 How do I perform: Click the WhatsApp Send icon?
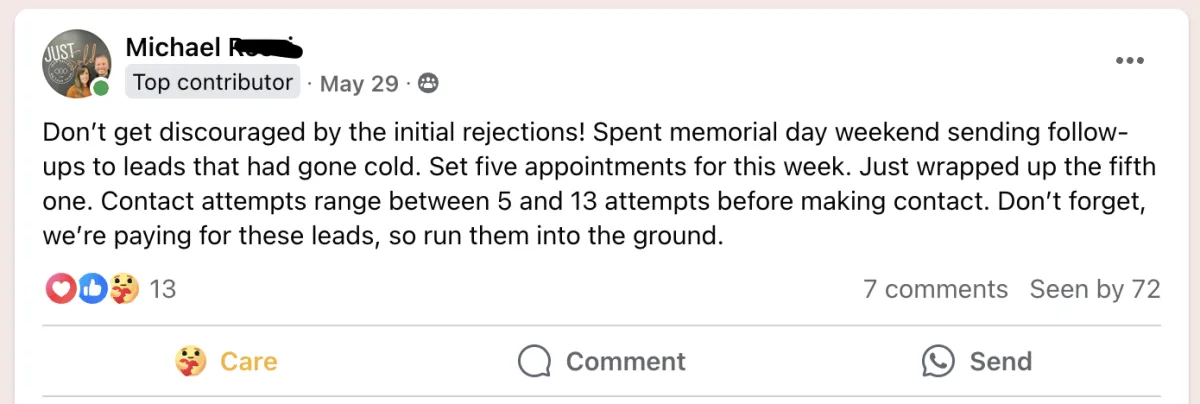[x=938, y=361]
